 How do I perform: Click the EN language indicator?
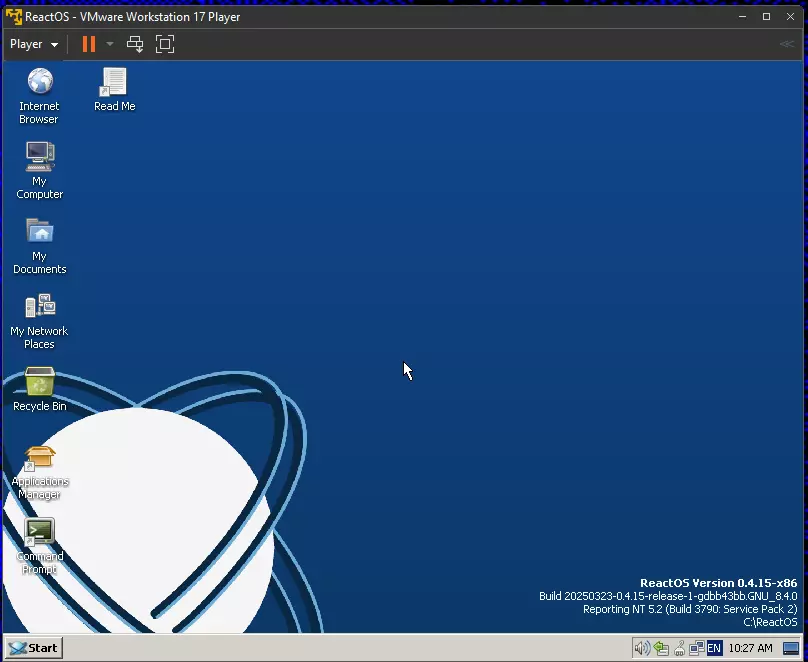tap(714, 648)
